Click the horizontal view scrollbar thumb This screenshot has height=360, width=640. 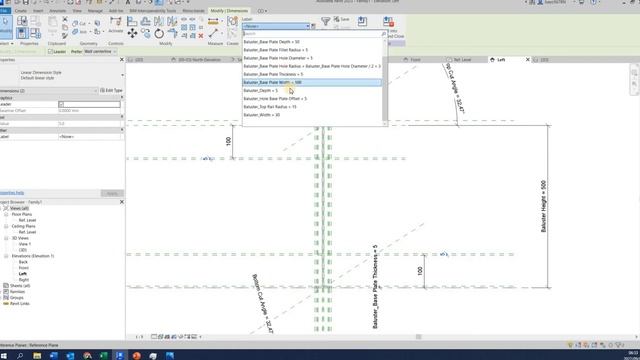tap(418, 337)
